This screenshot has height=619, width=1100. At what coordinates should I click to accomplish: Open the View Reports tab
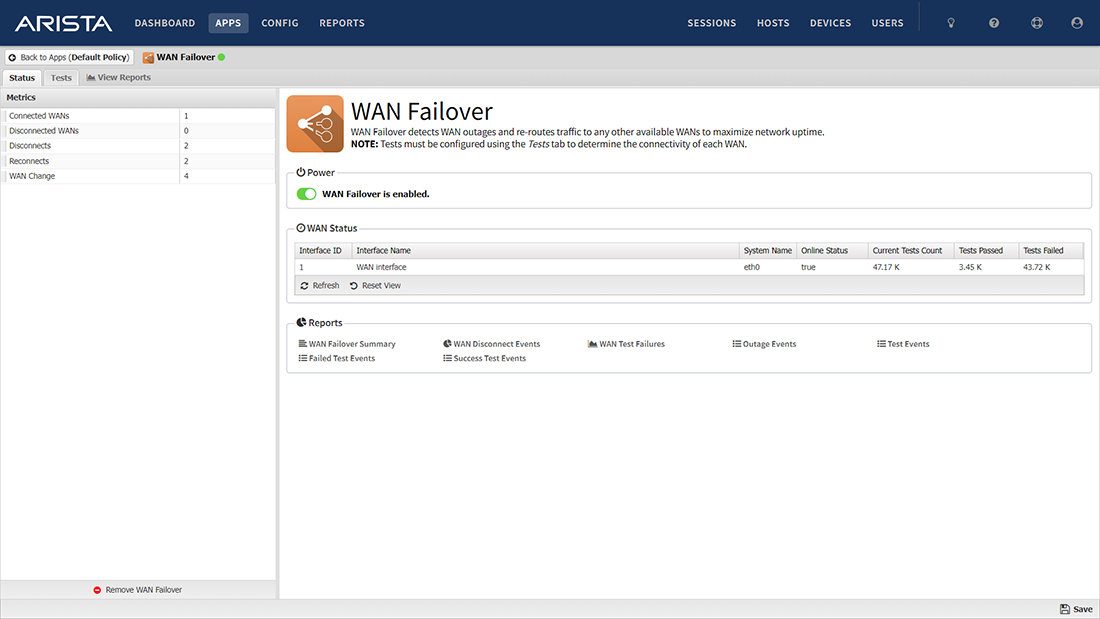[x=119, y=78]
